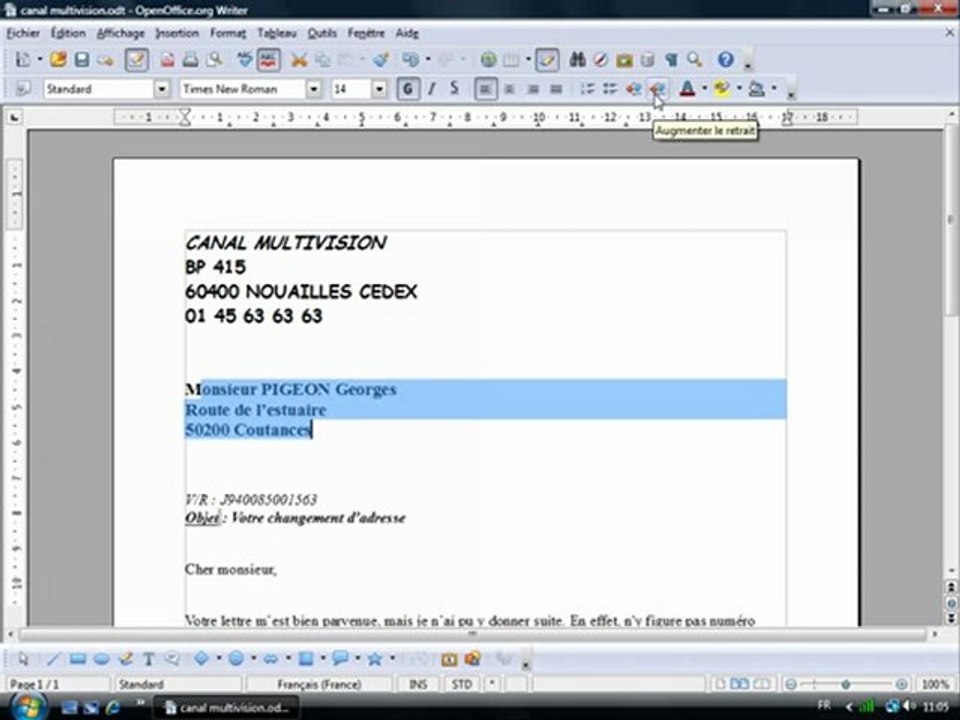Open the Gallery icon
960x720 pixels.
click(x=624, y=59)
